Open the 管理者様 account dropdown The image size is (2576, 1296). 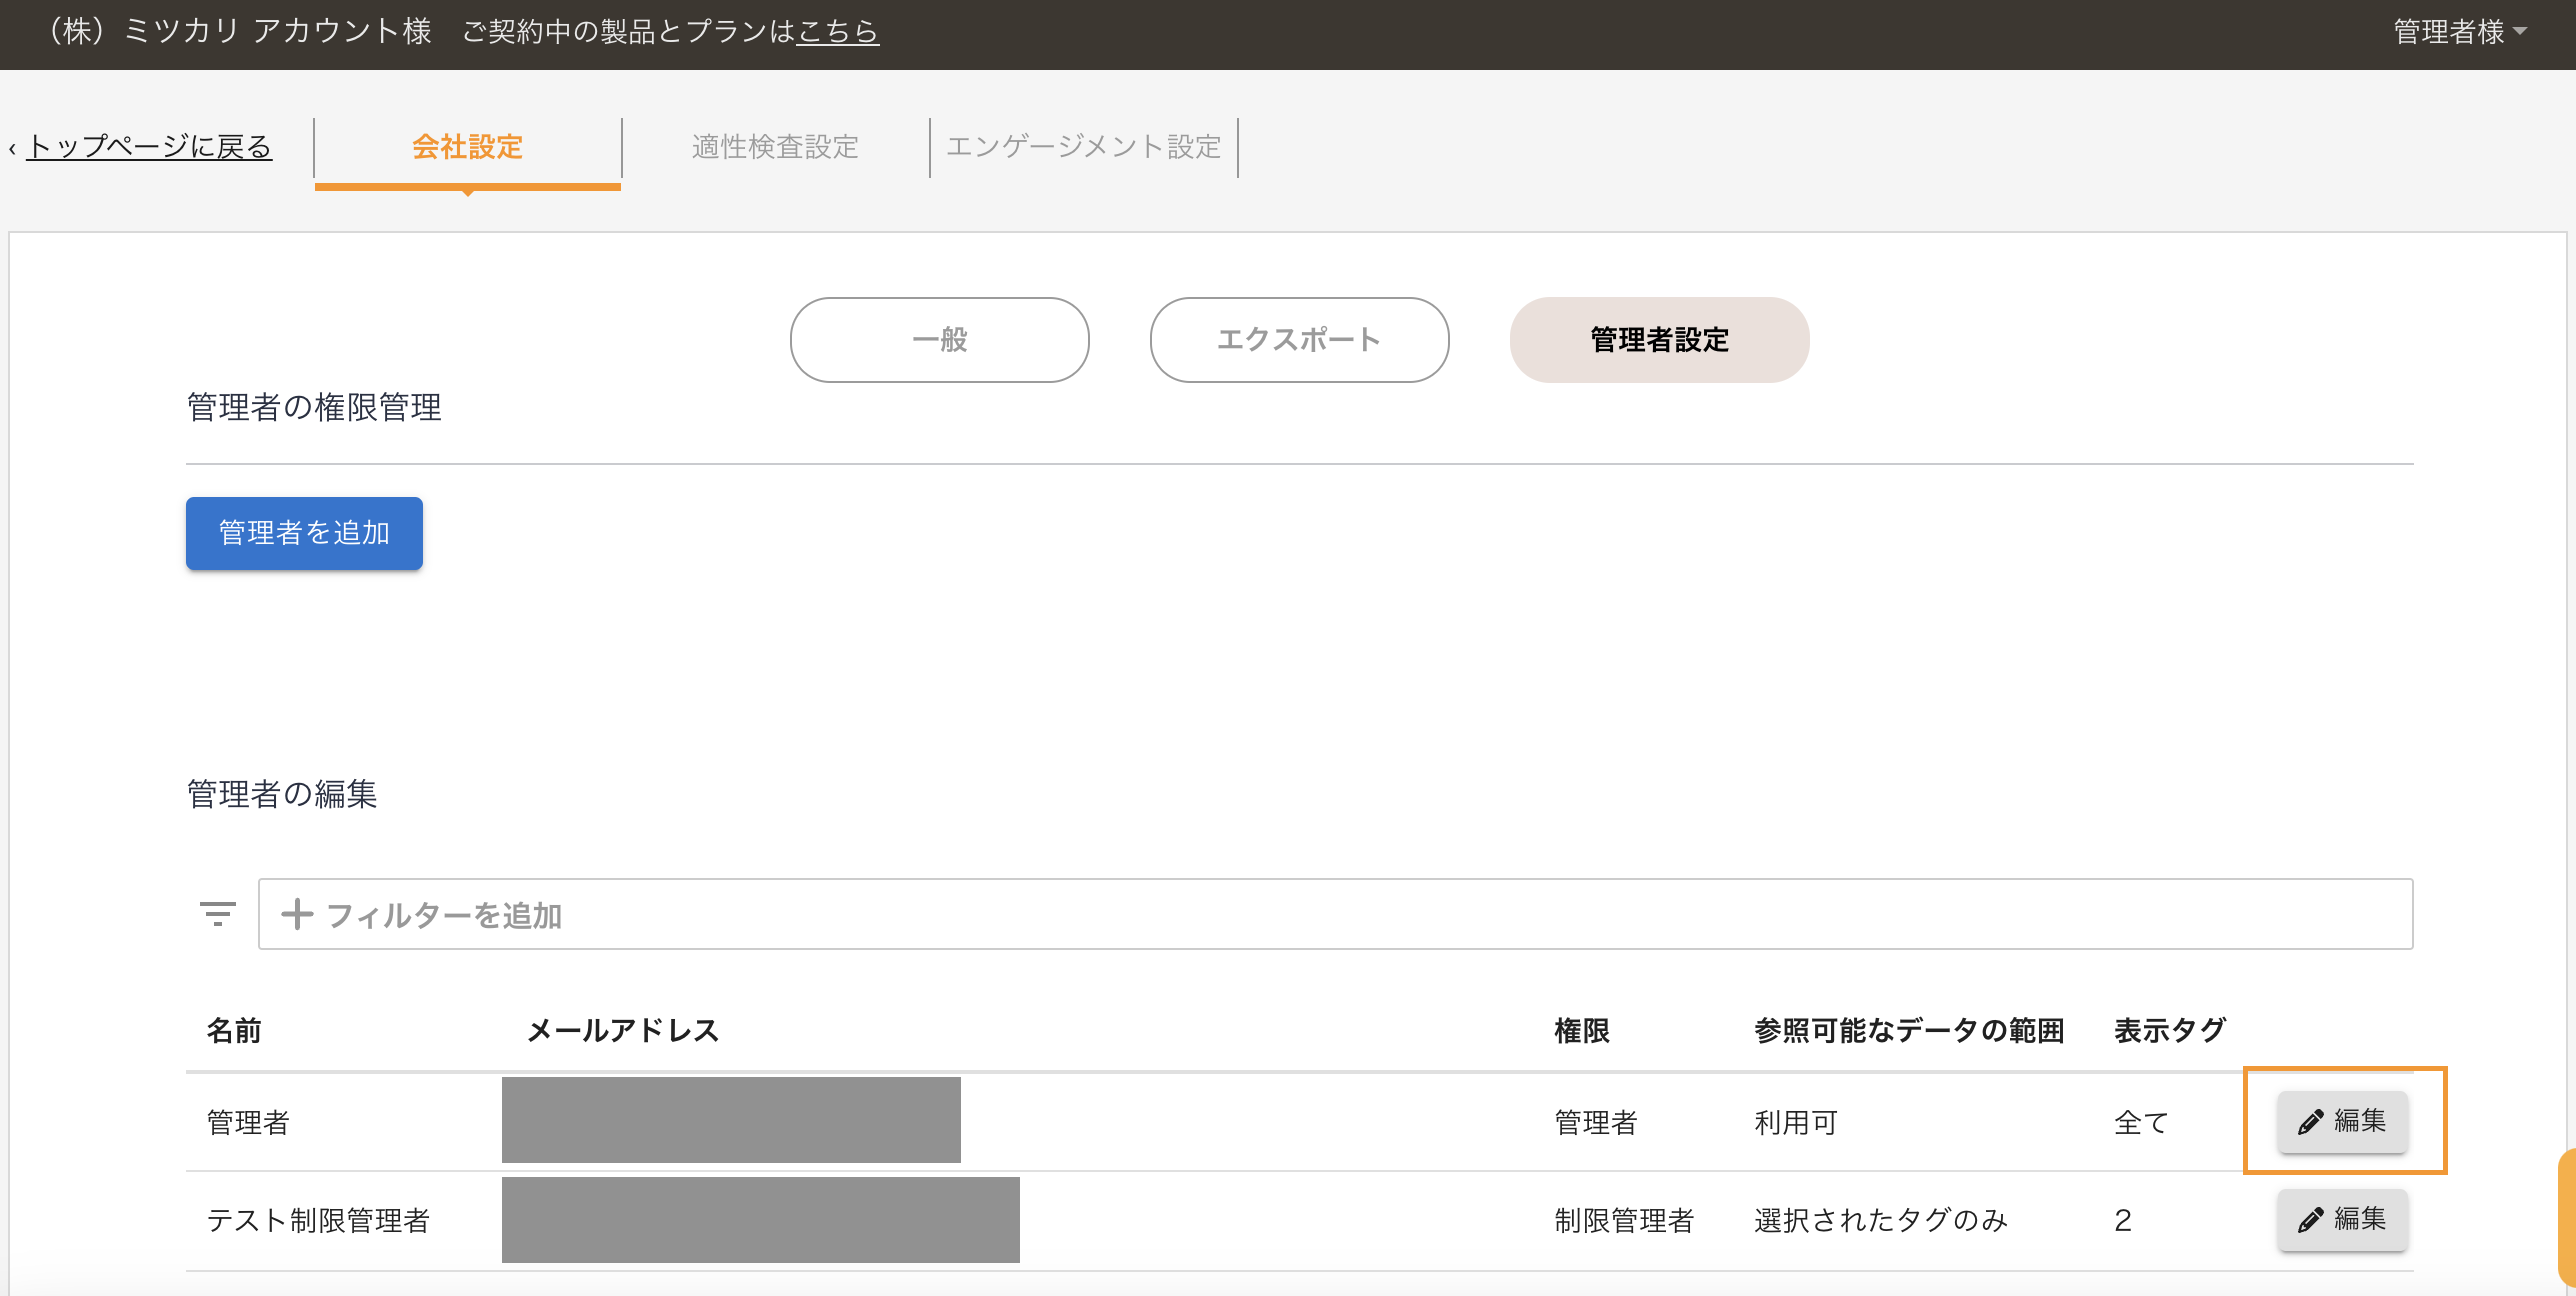(2459, 32)
